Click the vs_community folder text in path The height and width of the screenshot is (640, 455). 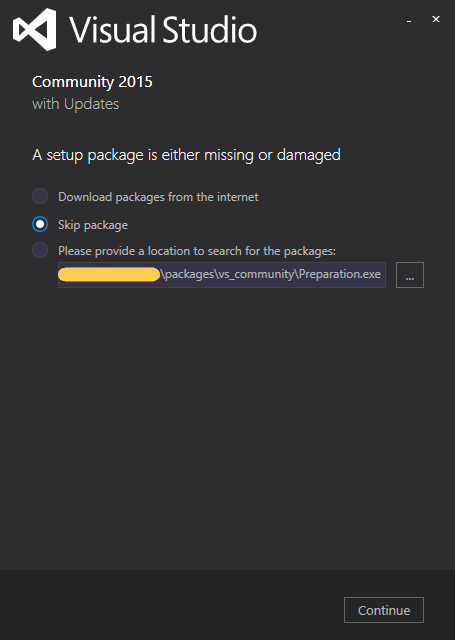click(256, 274)
